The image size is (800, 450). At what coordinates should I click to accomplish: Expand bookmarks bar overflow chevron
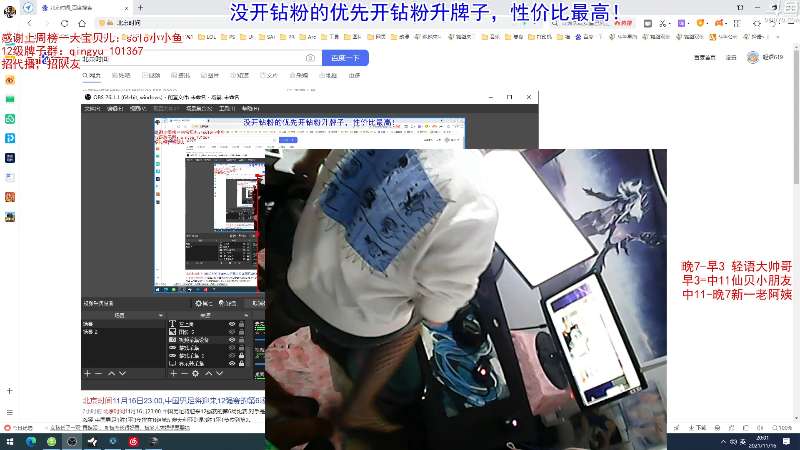tap(778, 37)
